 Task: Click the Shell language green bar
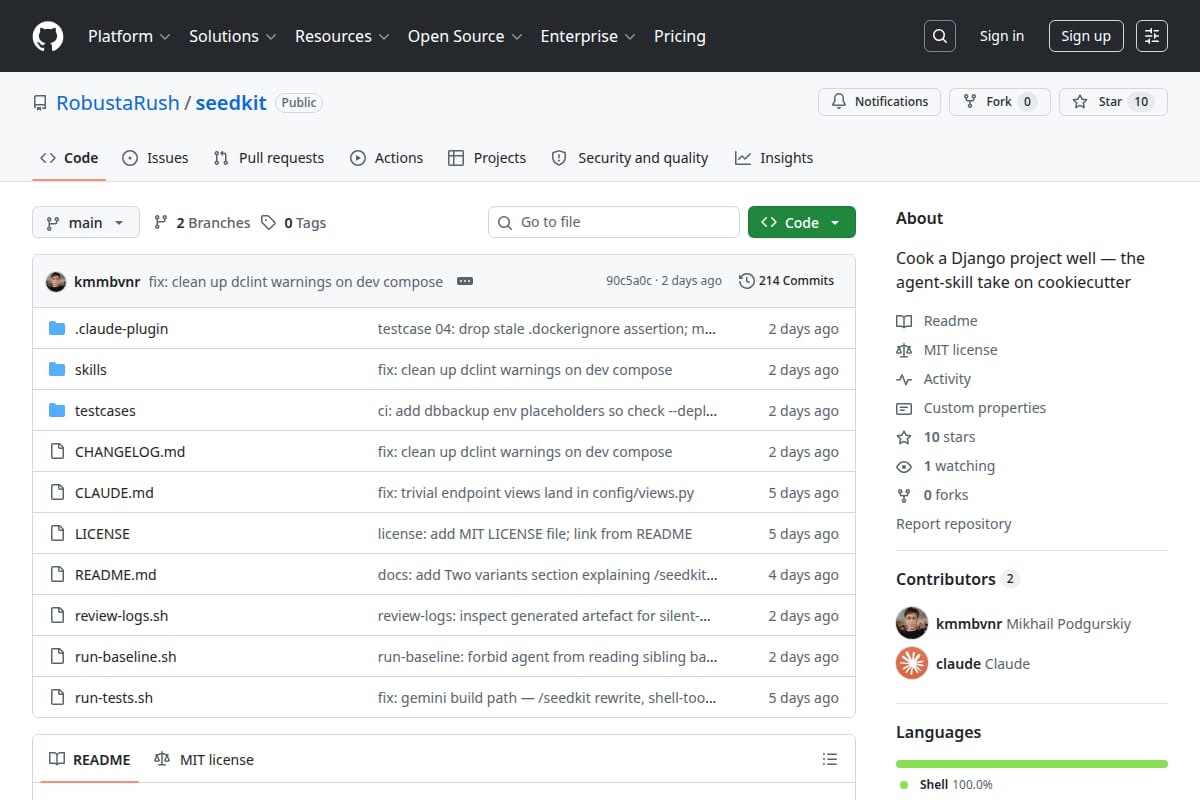coord(1032,764)
